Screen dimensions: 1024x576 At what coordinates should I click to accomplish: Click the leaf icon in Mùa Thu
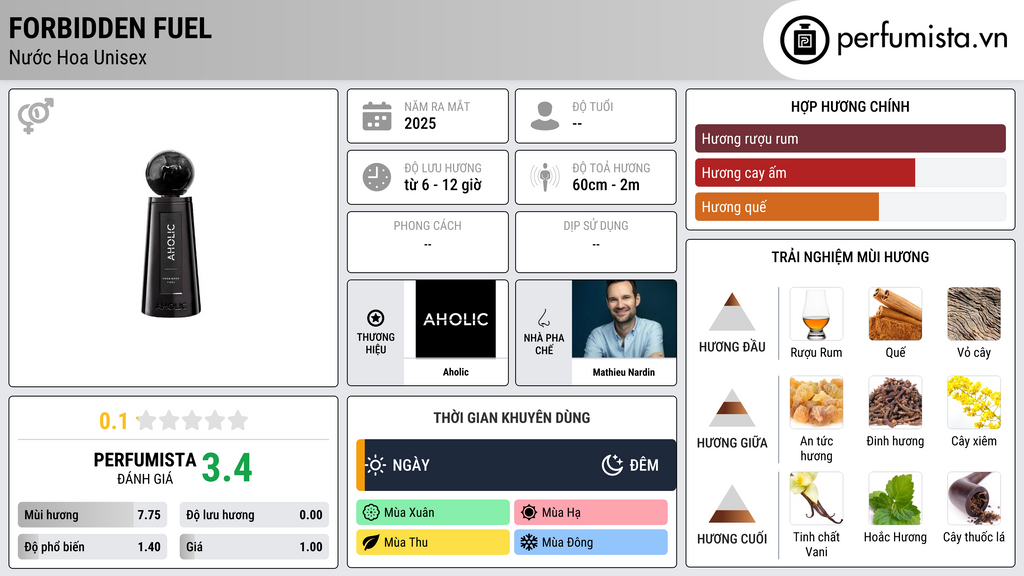(x=371, y=542)
